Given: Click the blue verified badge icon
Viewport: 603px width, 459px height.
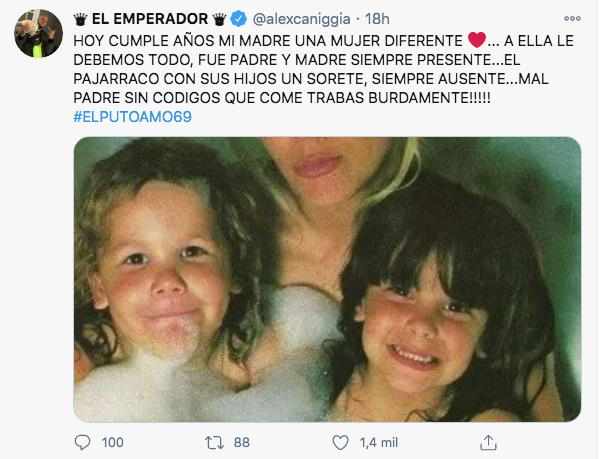Looking at the screenshot, I should 238,18.
